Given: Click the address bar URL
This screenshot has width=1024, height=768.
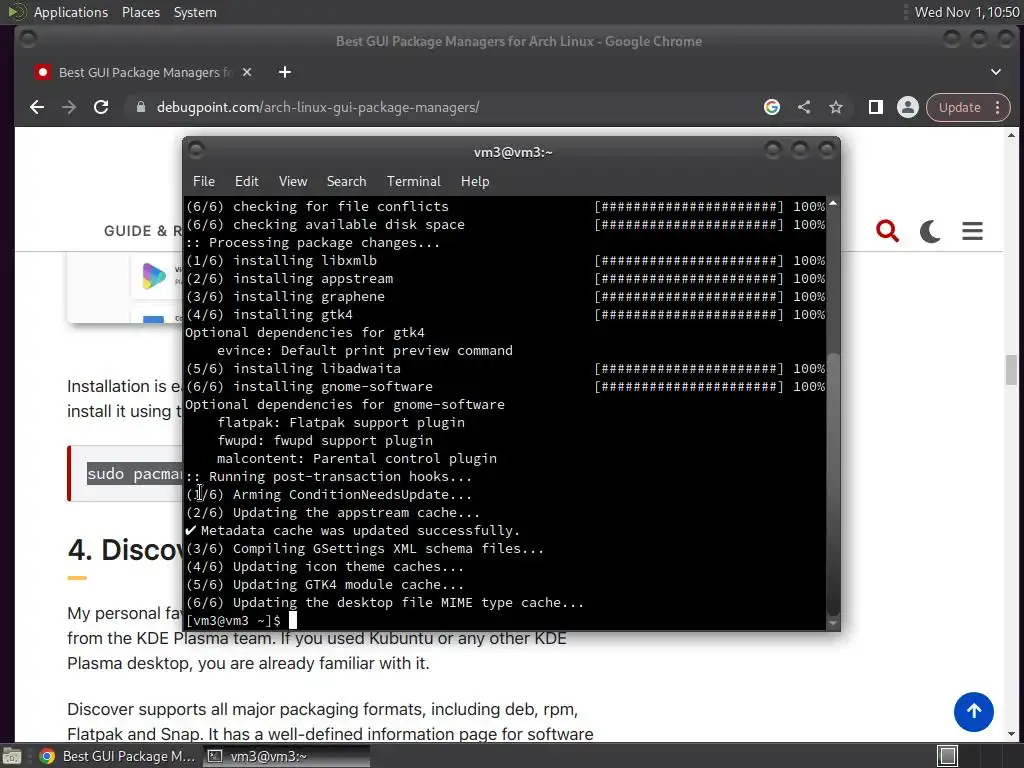Looking at the screenshot, I should 318,107.
